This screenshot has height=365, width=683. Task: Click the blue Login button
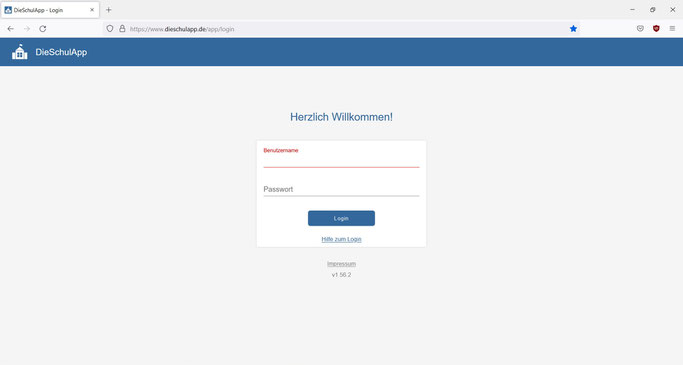[341, 218]
